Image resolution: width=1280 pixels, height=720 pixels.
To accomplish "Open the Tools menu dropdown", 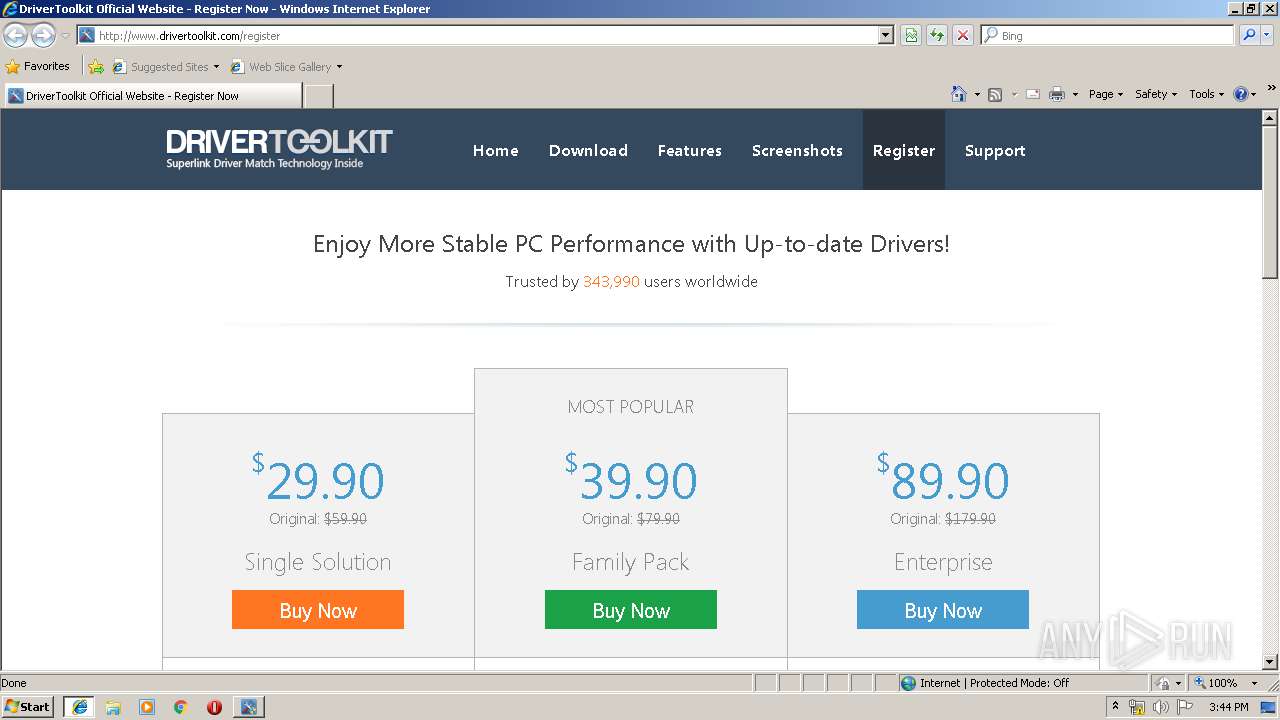I will [x=1206, y=94].
